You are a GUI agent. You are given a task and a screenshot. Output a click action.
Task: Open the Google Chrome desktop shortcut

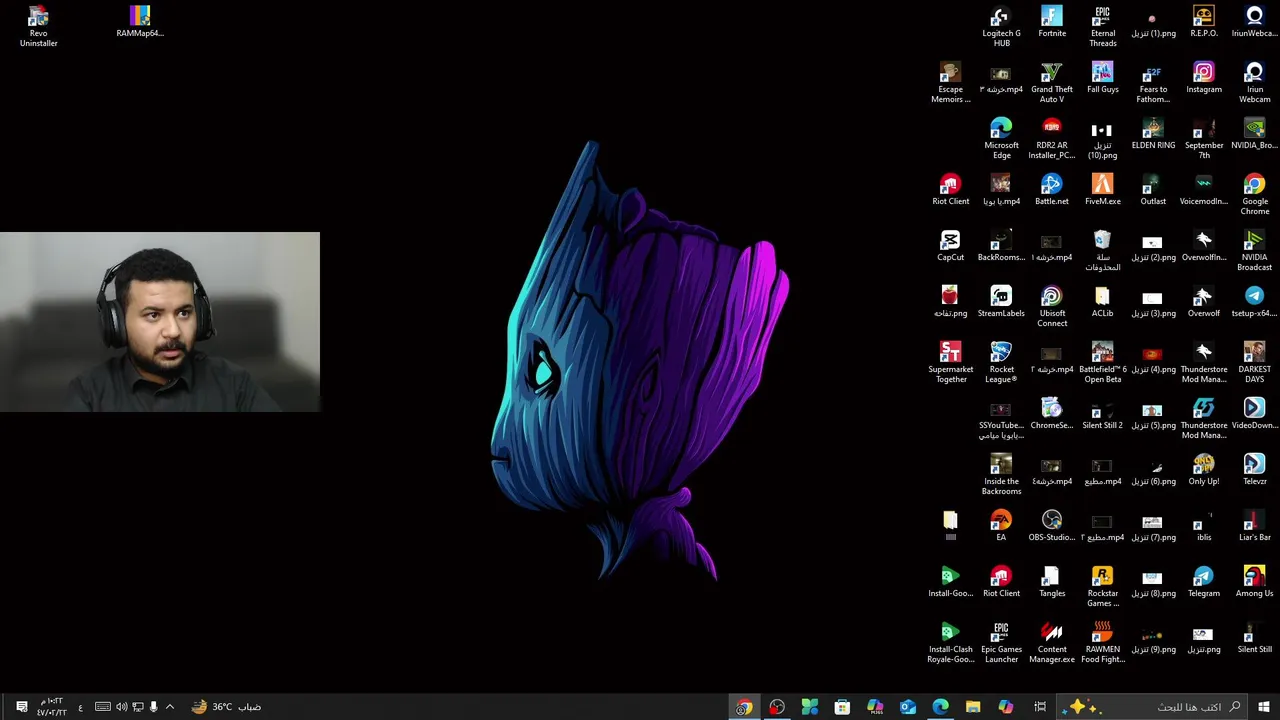coord(1255,194)
